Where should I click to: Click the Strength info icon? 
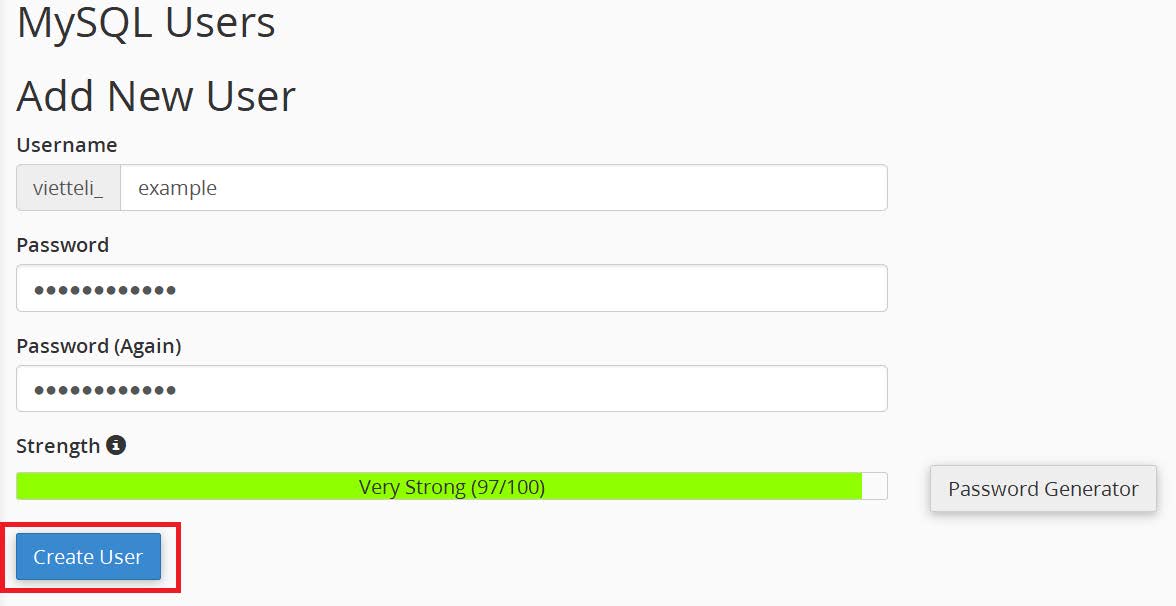pos(113,445)
